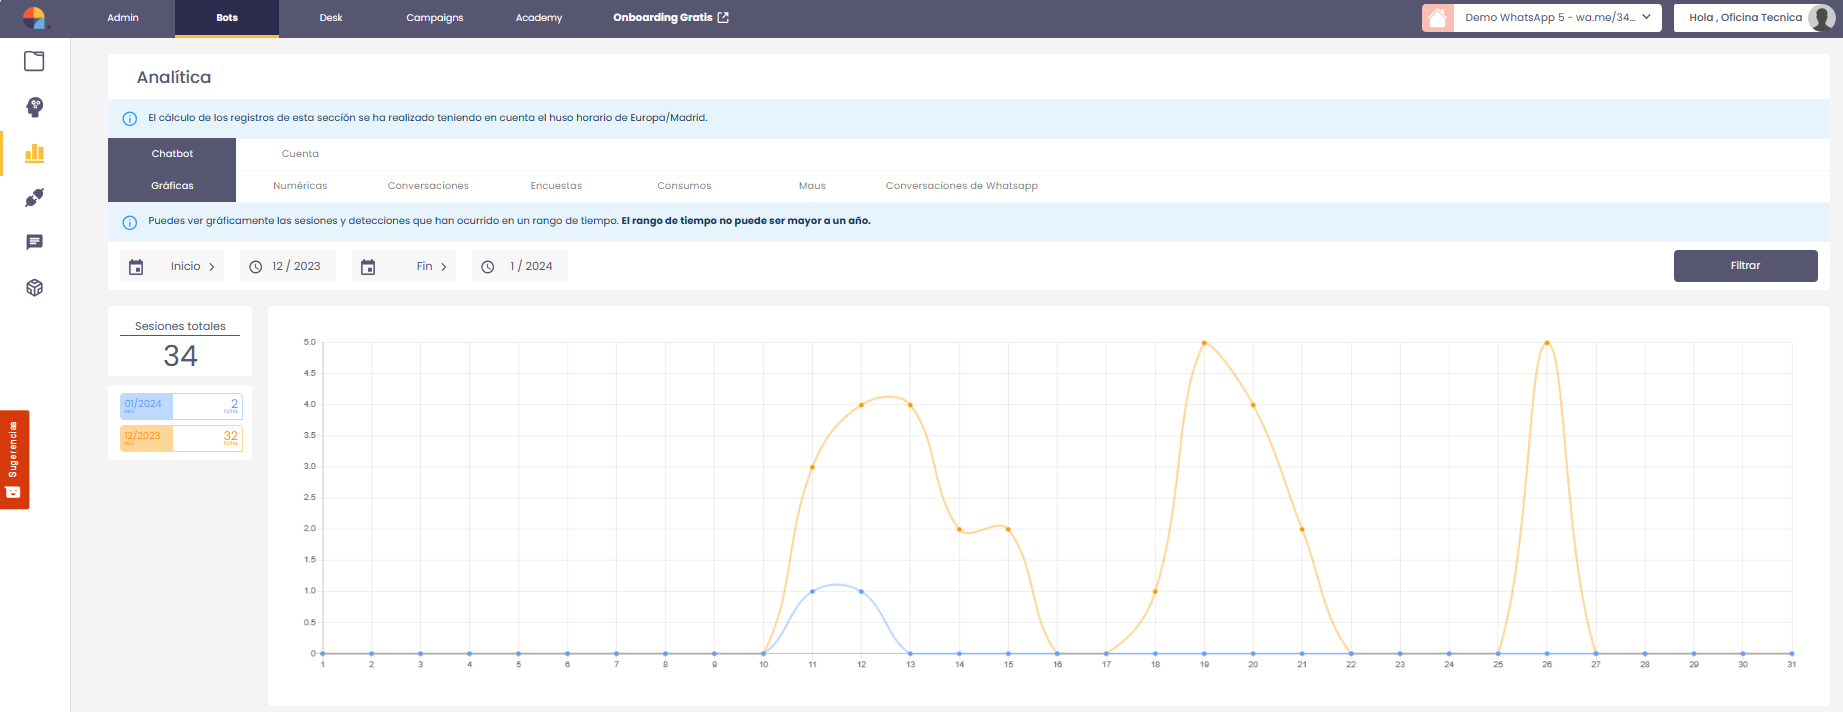Click the colorful app logo
The image size is (1843, 712).
click(x=34, y=18)
